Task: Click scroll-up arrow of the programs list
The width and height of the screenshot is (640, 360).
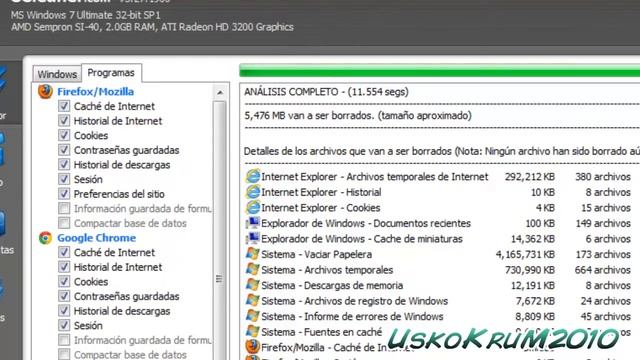Action: tap(220, 93)
